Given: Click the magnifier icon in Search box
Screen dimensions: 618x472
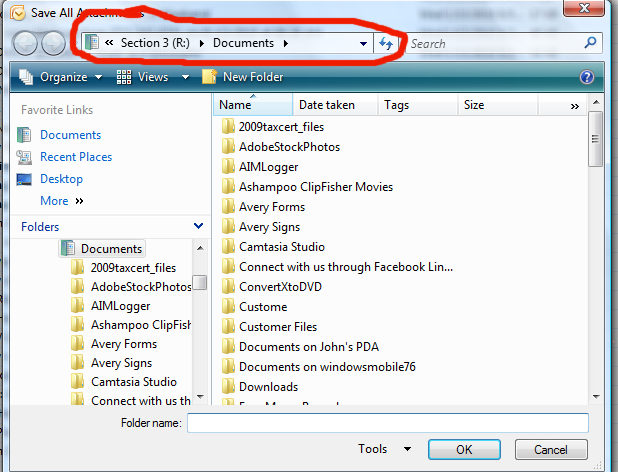Looking at the screenshot, I should point(590,44).
